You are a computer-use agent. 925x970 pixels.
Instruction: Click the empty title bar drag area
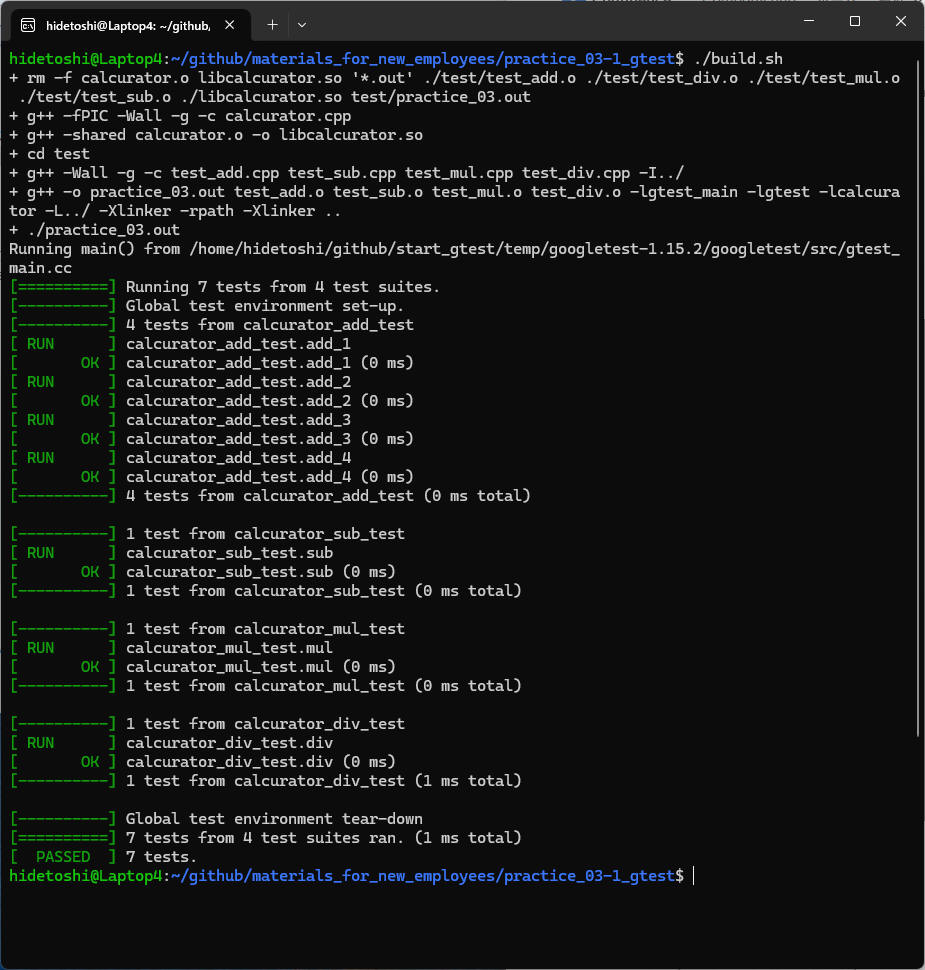(x=550, y=22)
